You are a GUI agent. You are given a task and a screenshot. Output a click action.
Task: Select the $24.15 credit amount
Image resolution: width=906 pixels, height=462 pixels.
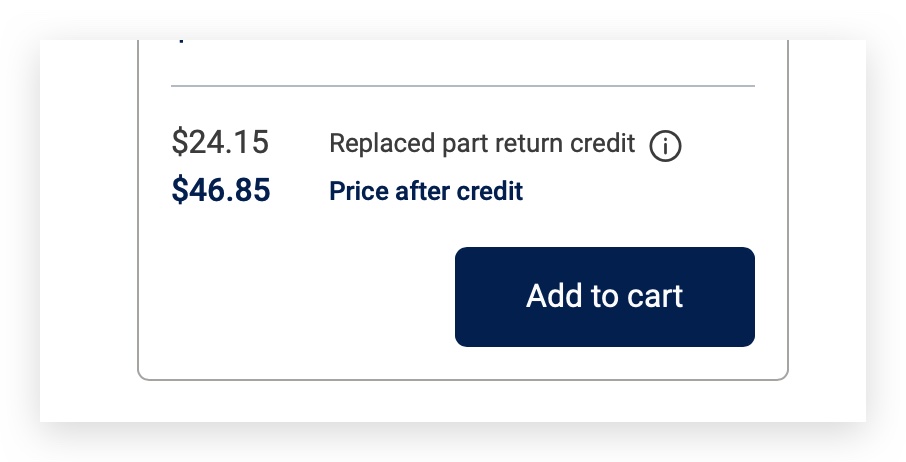pyautogui.click(x=220, y=142)
